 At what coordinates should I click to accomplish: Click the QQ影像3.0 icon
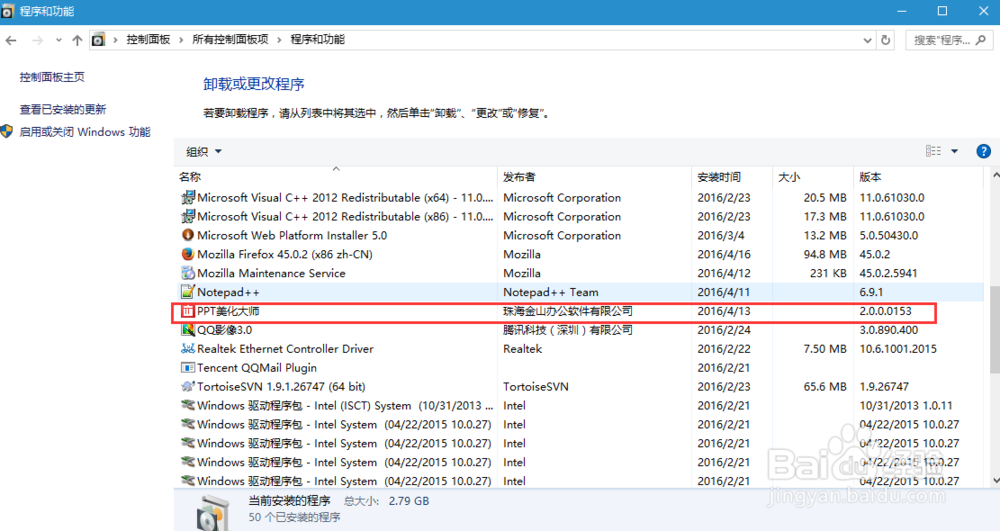click(x=188, y=330)
